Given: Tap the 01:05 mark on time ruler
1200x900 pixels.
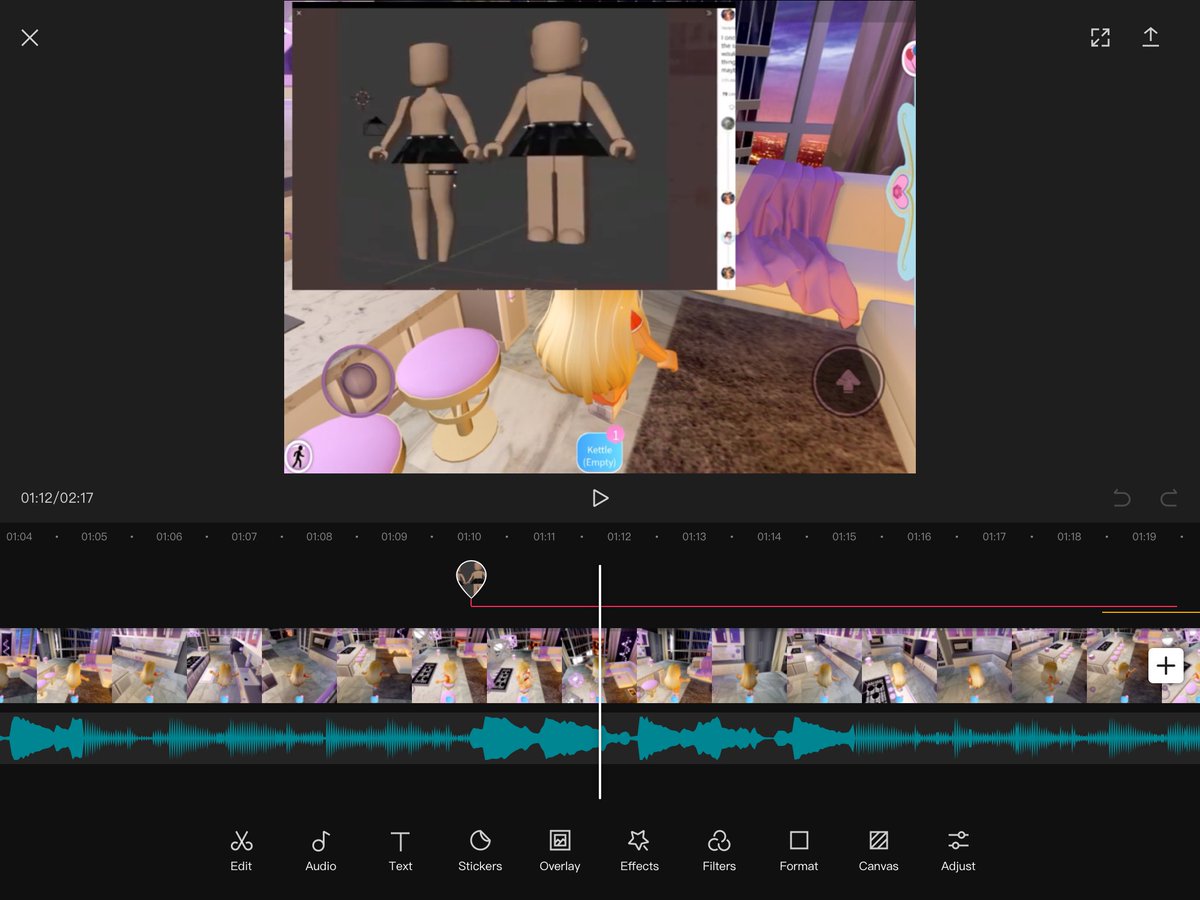Looking at the screenshot, I should pyautogui.click(x=94, y=537).
